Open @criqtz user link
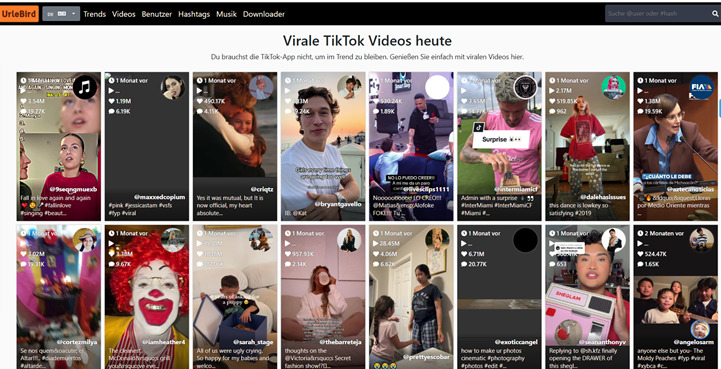 (x=263, y=189)
